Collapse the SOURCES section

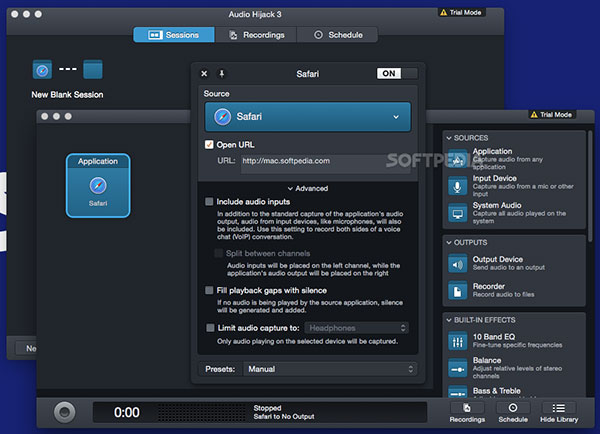click(x=449, y=138)
